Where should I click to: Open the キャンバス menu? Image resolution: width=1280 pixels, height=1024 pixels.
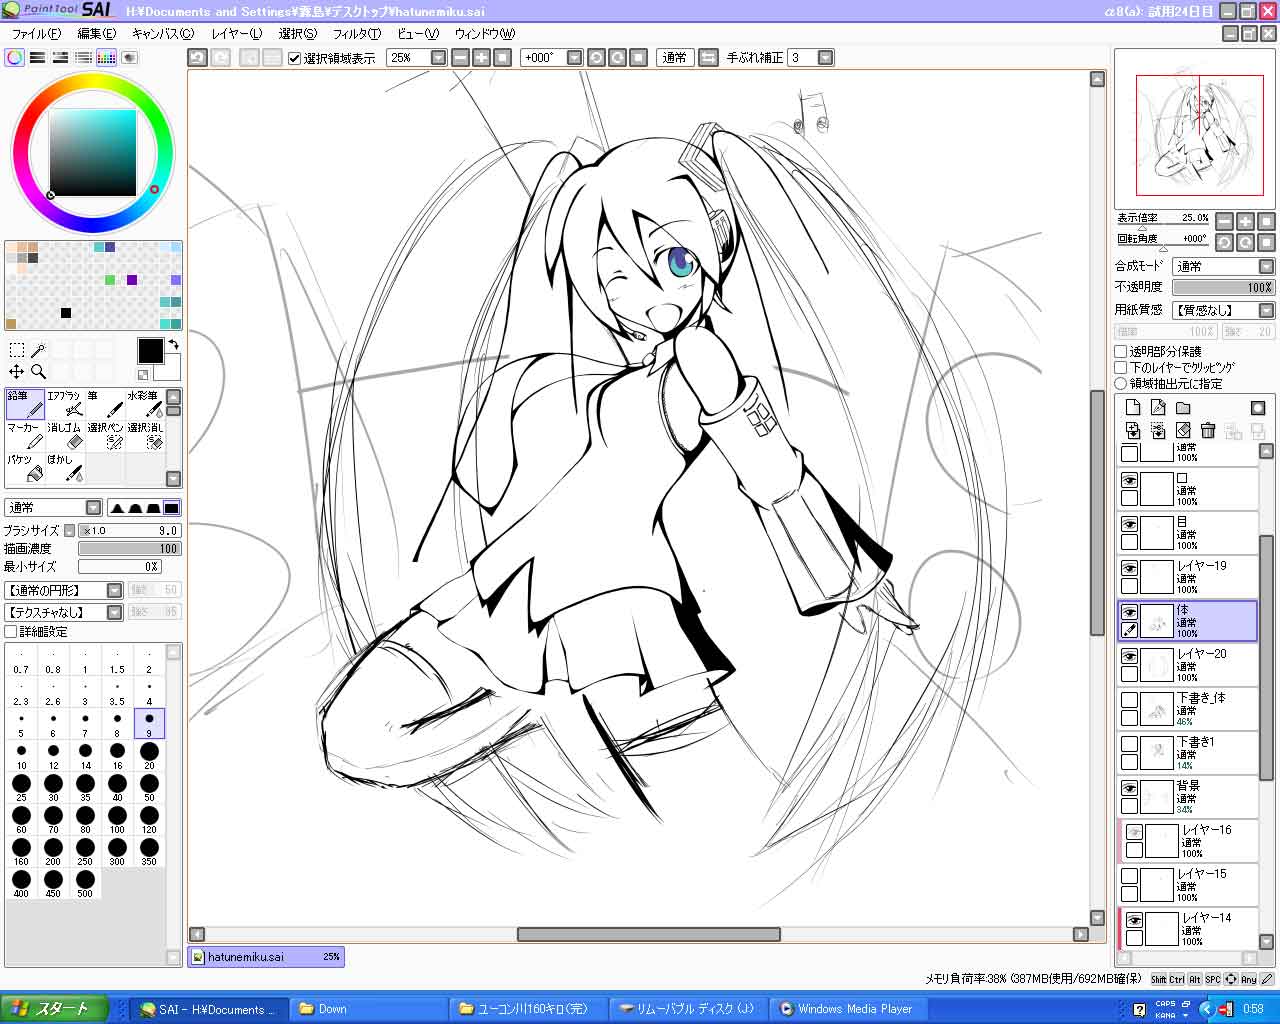pos(163,34)
